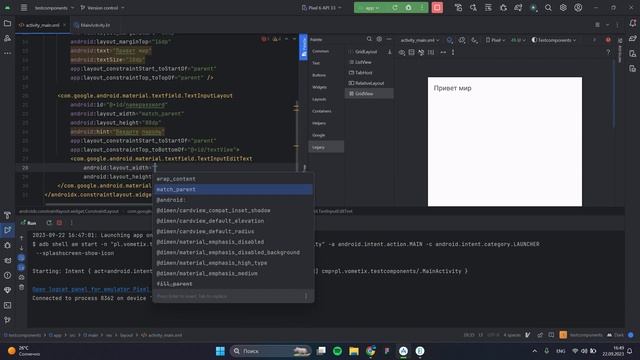The width and height of the screenshot is (640, 360).
Task: Open Spotify from the taskbar
Action: 337,351
